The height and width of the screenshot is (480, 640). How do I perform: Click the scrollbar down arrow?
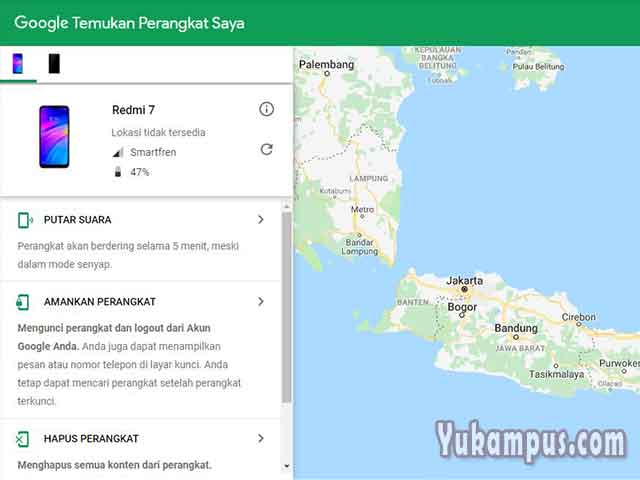pyautogui.click(x=287, y=466)
